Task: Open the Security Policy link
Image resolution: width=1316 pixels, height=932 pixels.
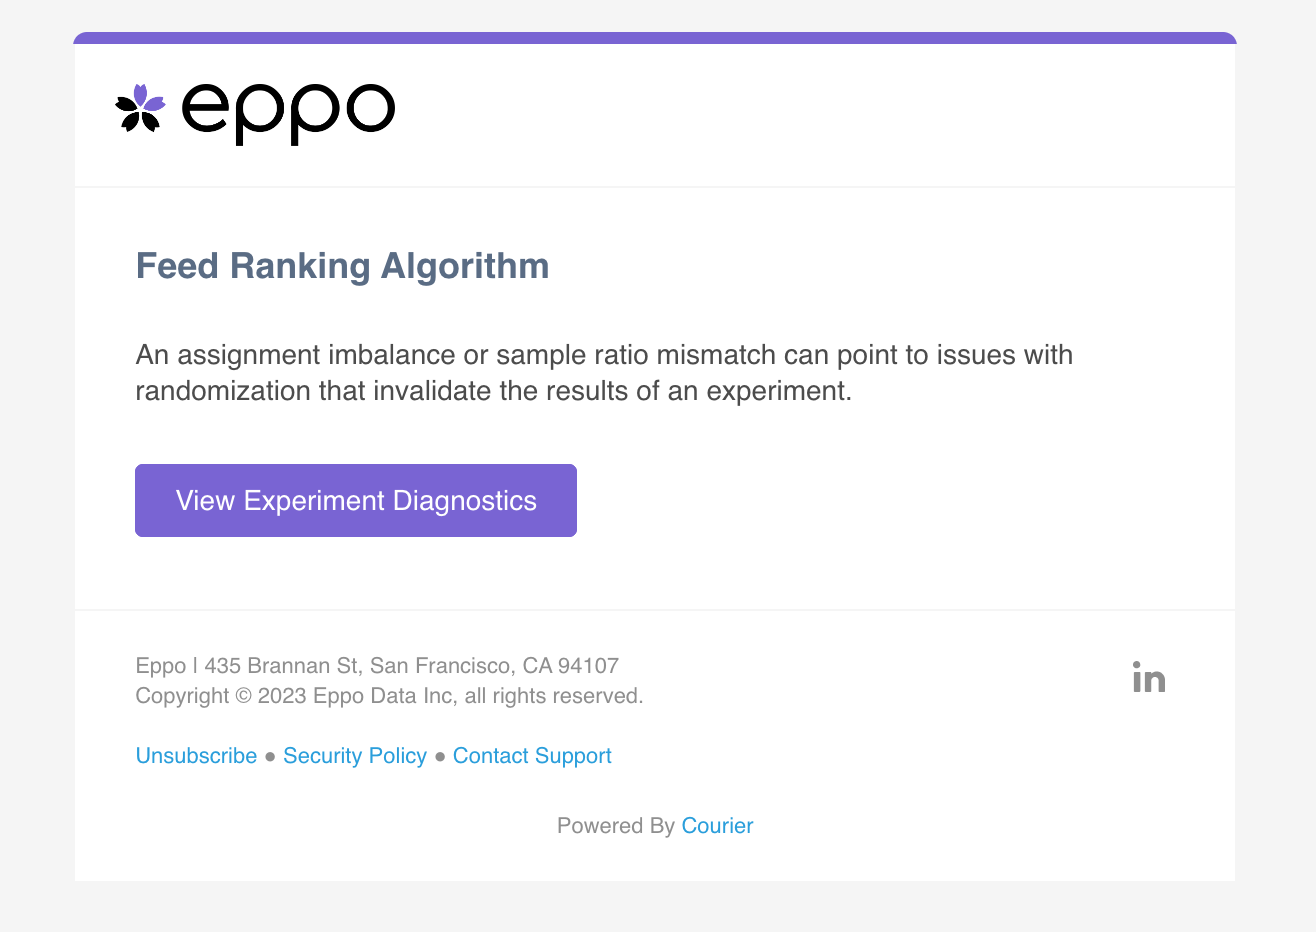Action: pyautogui.click(x=355, y=756)
